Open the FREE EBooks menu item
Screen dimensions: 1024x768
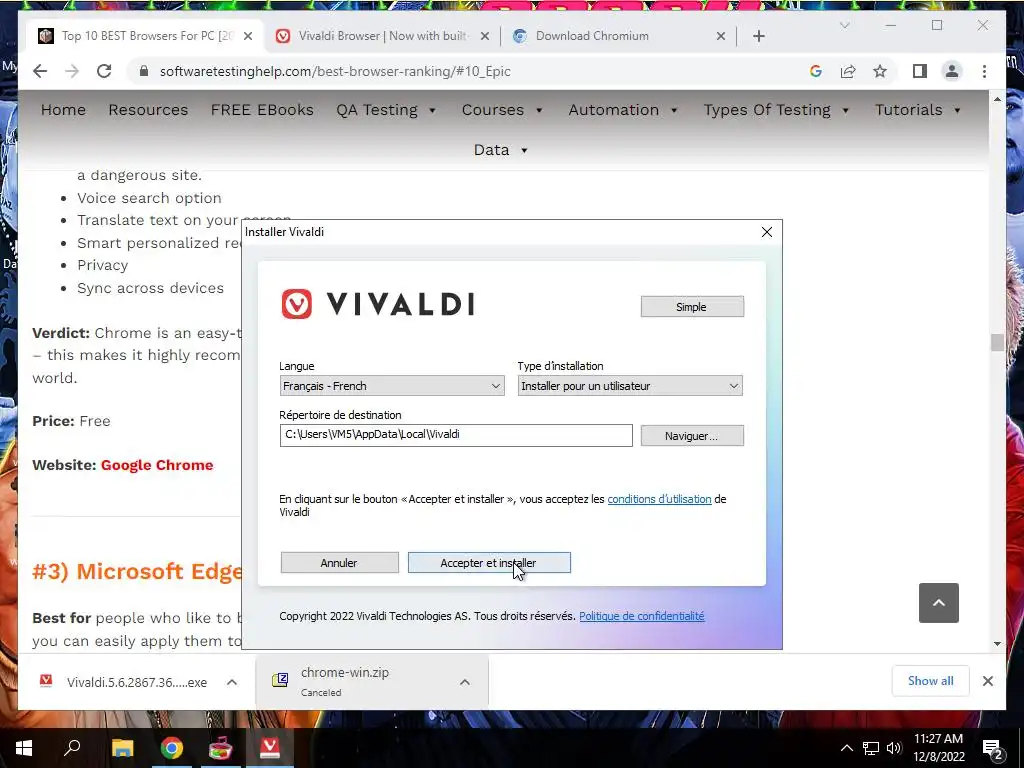click(x=262, y=110)
